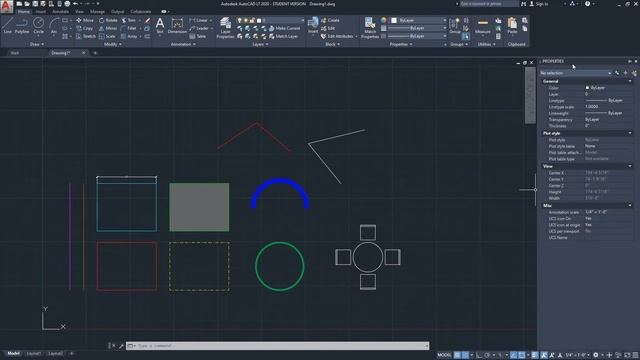Apply the Fillet tool
This screenshot has height=360, width=640.
(x=129, y=28)
